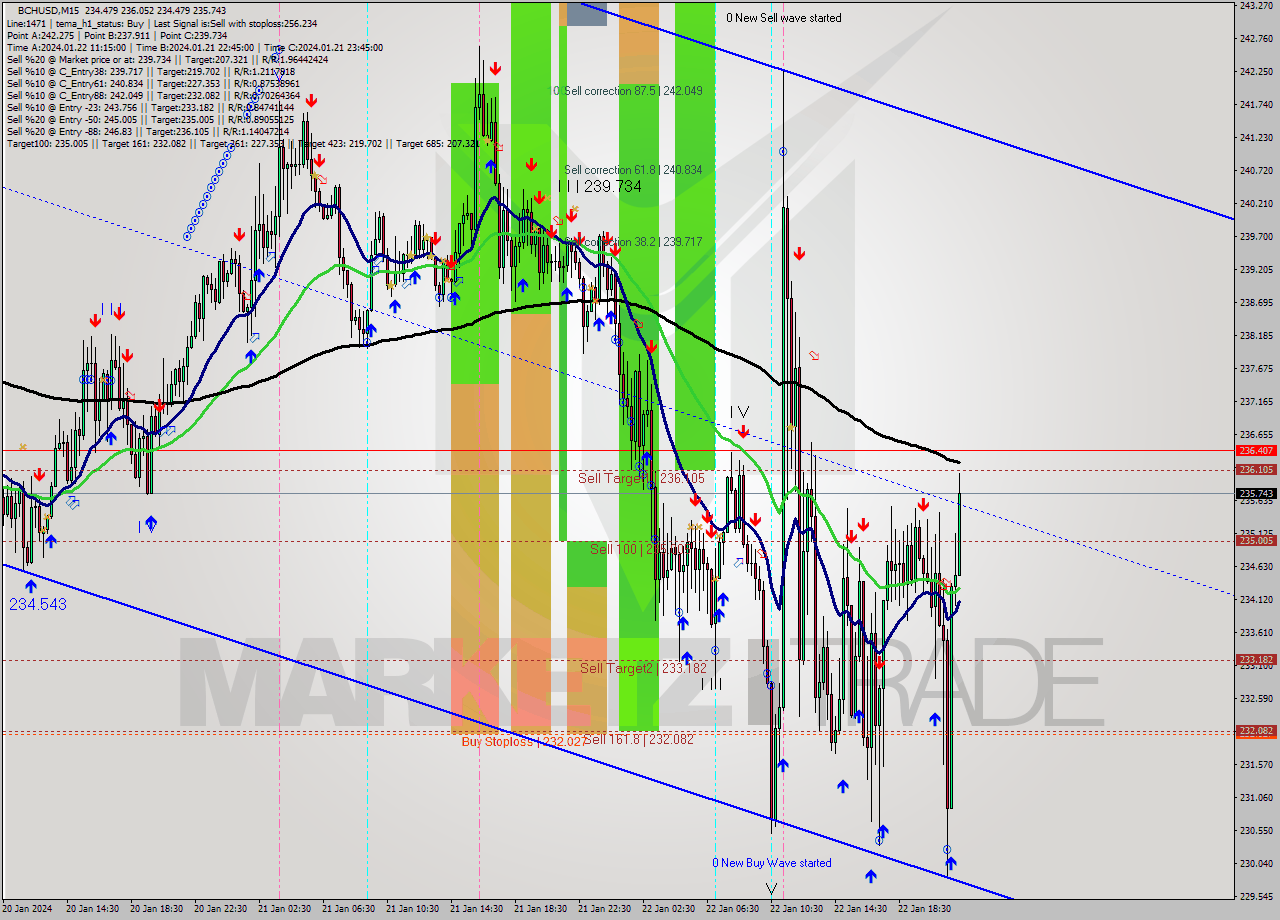The height and width of the screenshot is (920, 1280).
Task: Click the 'Line:1471 | tema_h1_status: Buy' info line
Action: pyautogui.click(x=162, y=23)
